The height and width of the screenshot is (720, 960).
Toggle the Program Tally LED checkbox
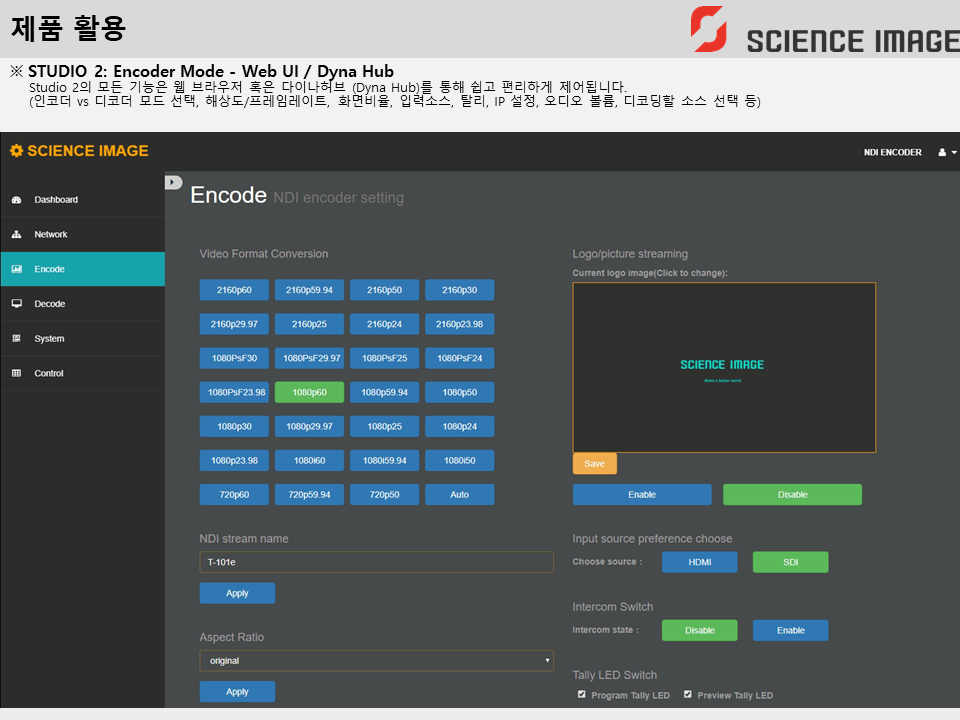tap(582, 694)
